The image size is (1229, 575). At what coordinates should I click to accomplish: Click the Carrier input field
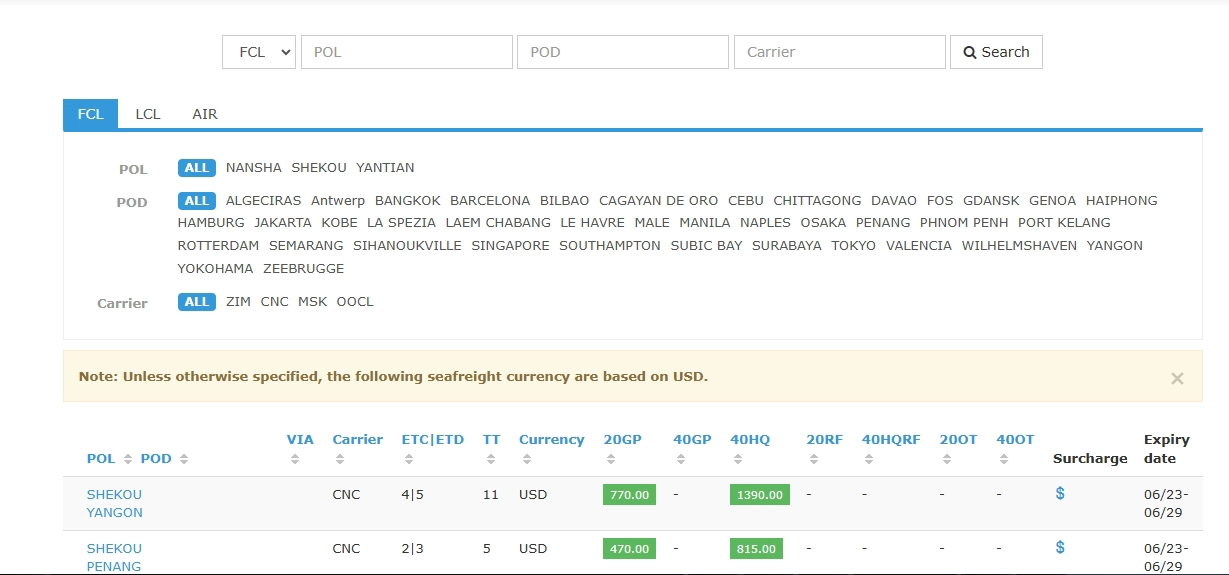click(840, 52)
